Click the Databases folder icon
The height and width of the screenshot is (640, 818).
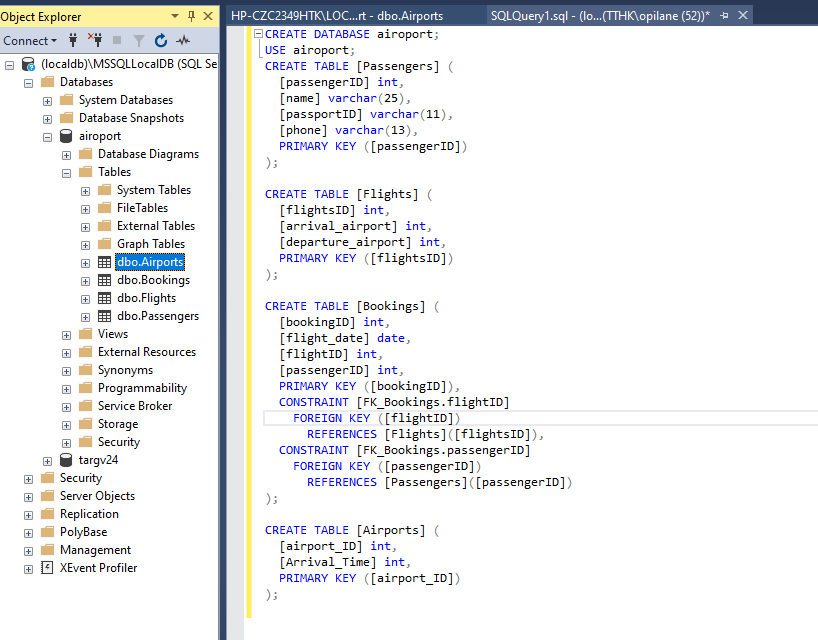(47, 82)
